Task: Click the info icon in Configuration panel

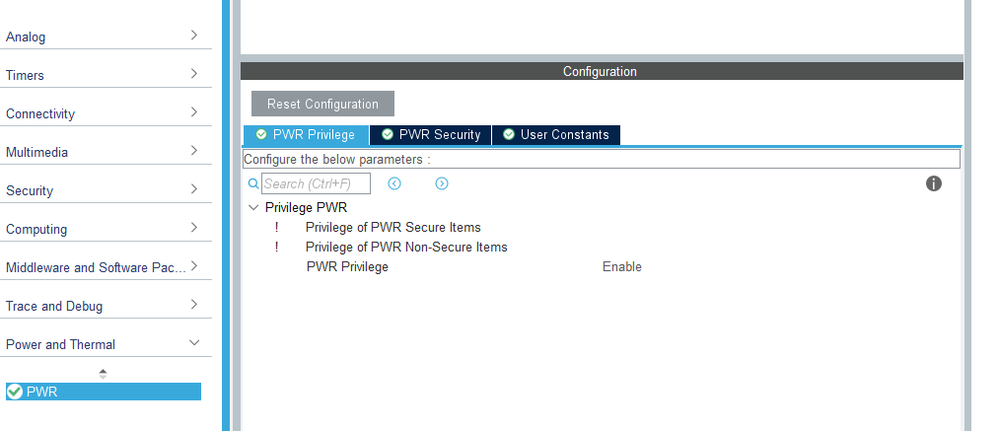Action: coord(934,183)
